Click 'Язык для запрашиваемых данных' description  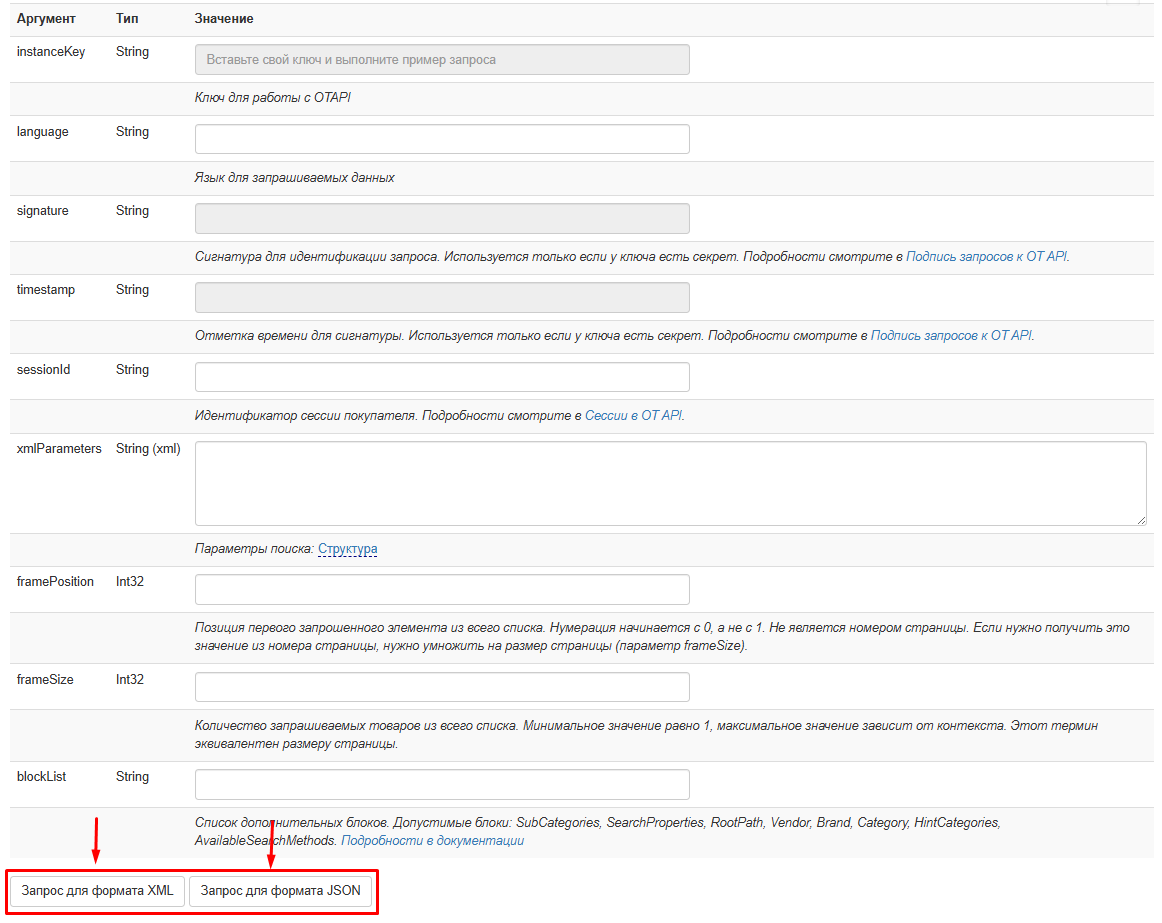pyautogui.click(x=294, y=178)
